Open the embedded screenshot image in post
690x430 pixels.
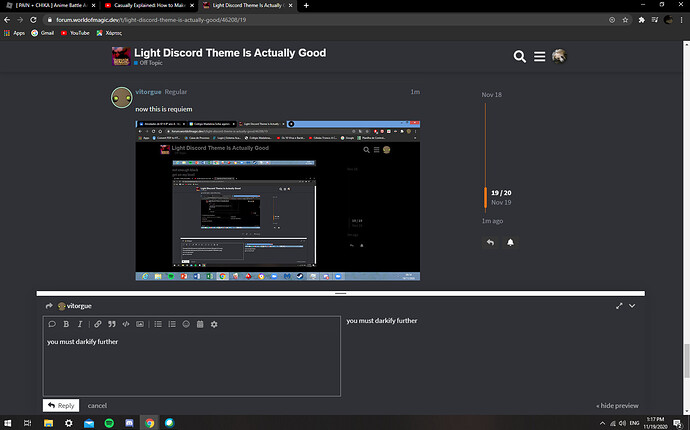pyautogui.click(x=278, y=200)
